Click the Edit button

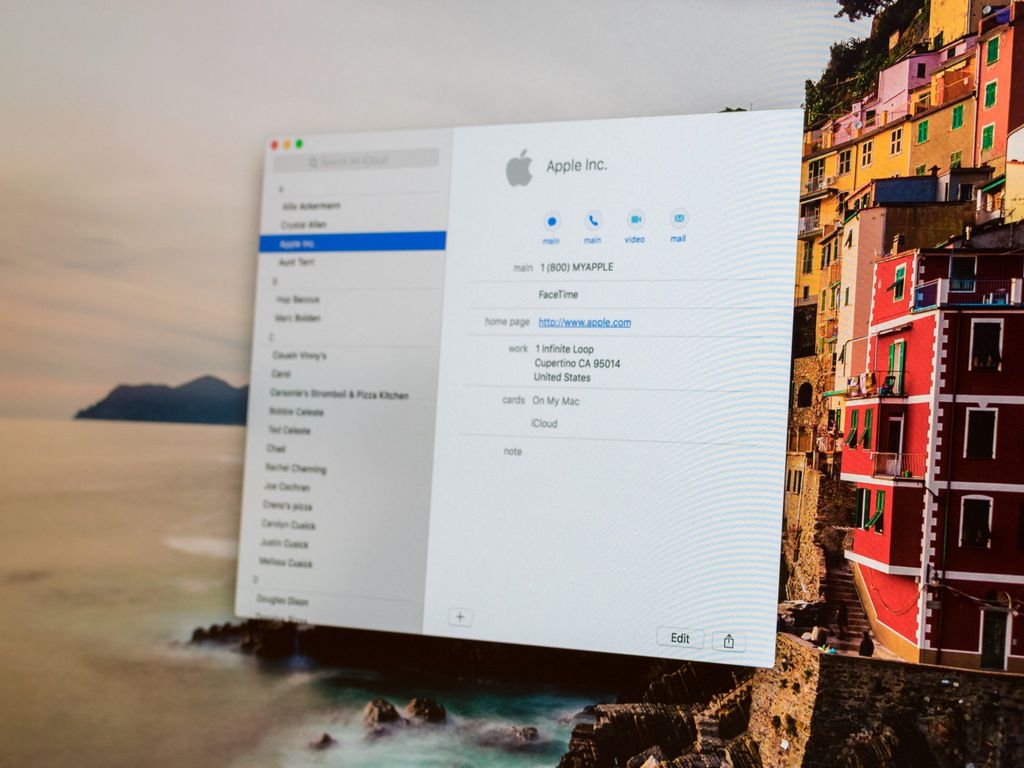(x=679, y=638)
